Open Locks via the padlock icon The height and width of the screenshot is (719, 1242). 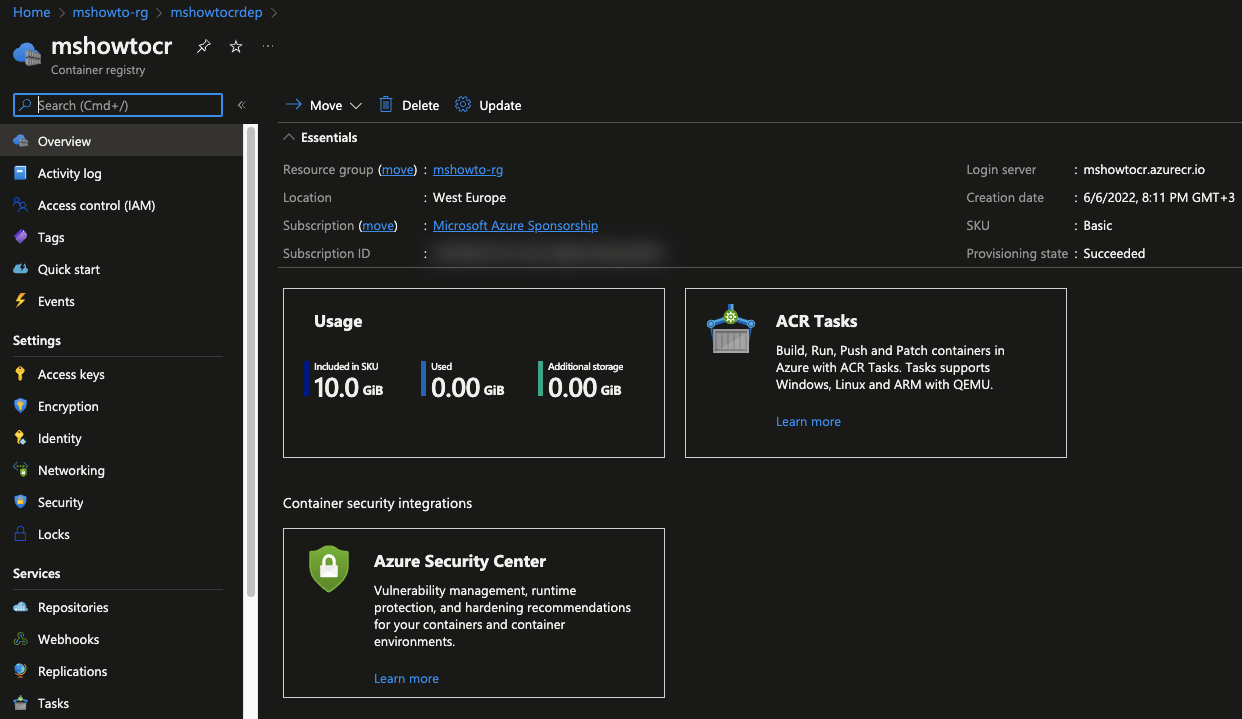point(20,534)
